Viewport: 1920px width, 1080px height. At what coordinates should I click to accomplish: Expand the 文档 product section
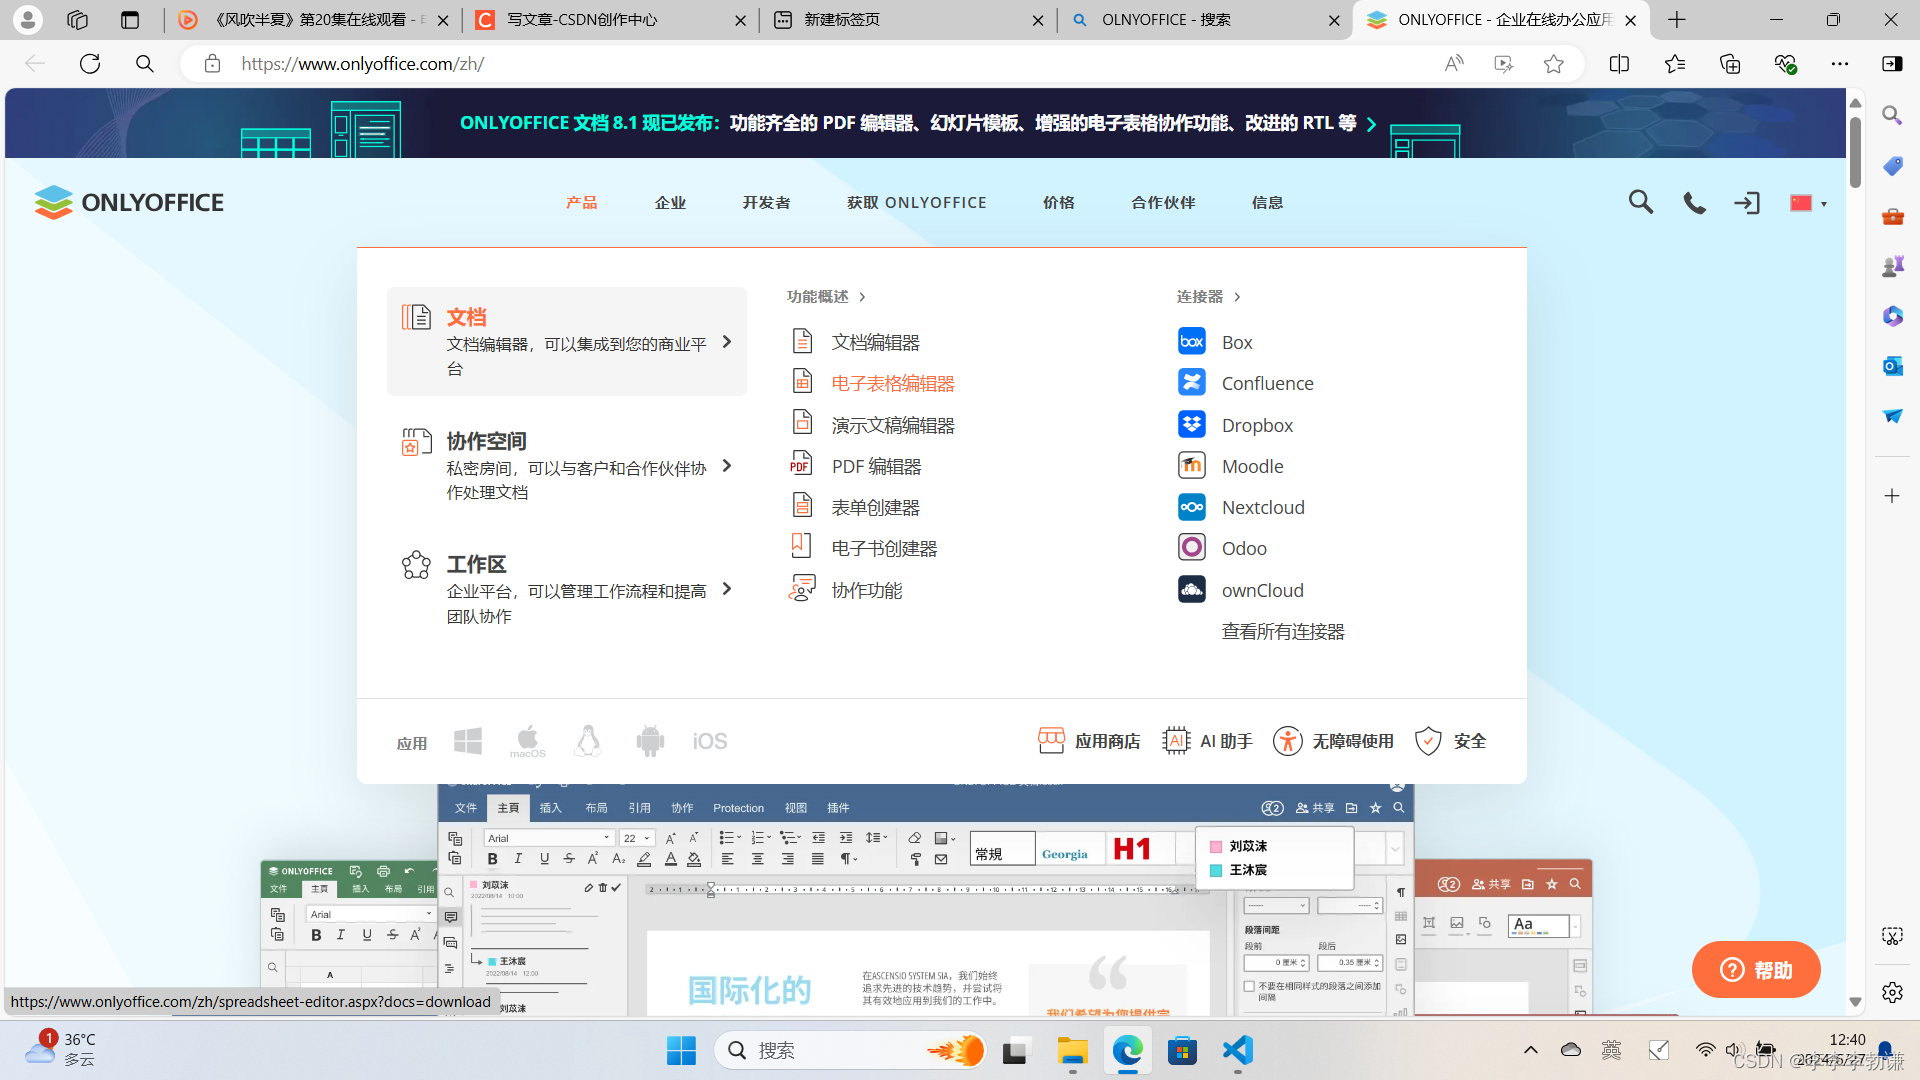pos(567,341)
